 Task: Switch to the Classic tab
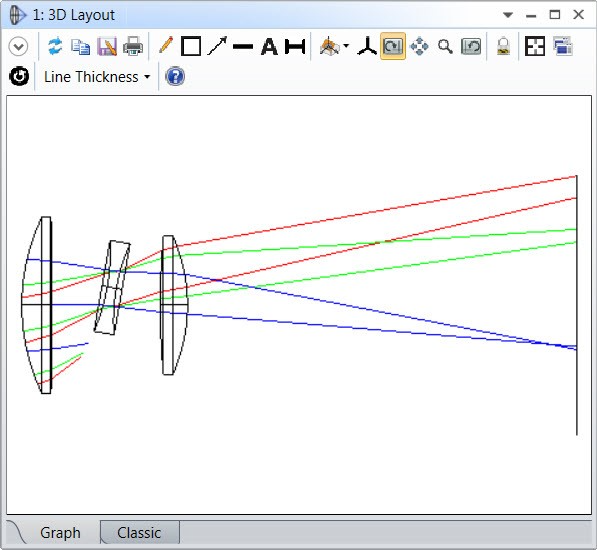coord(139,532)
